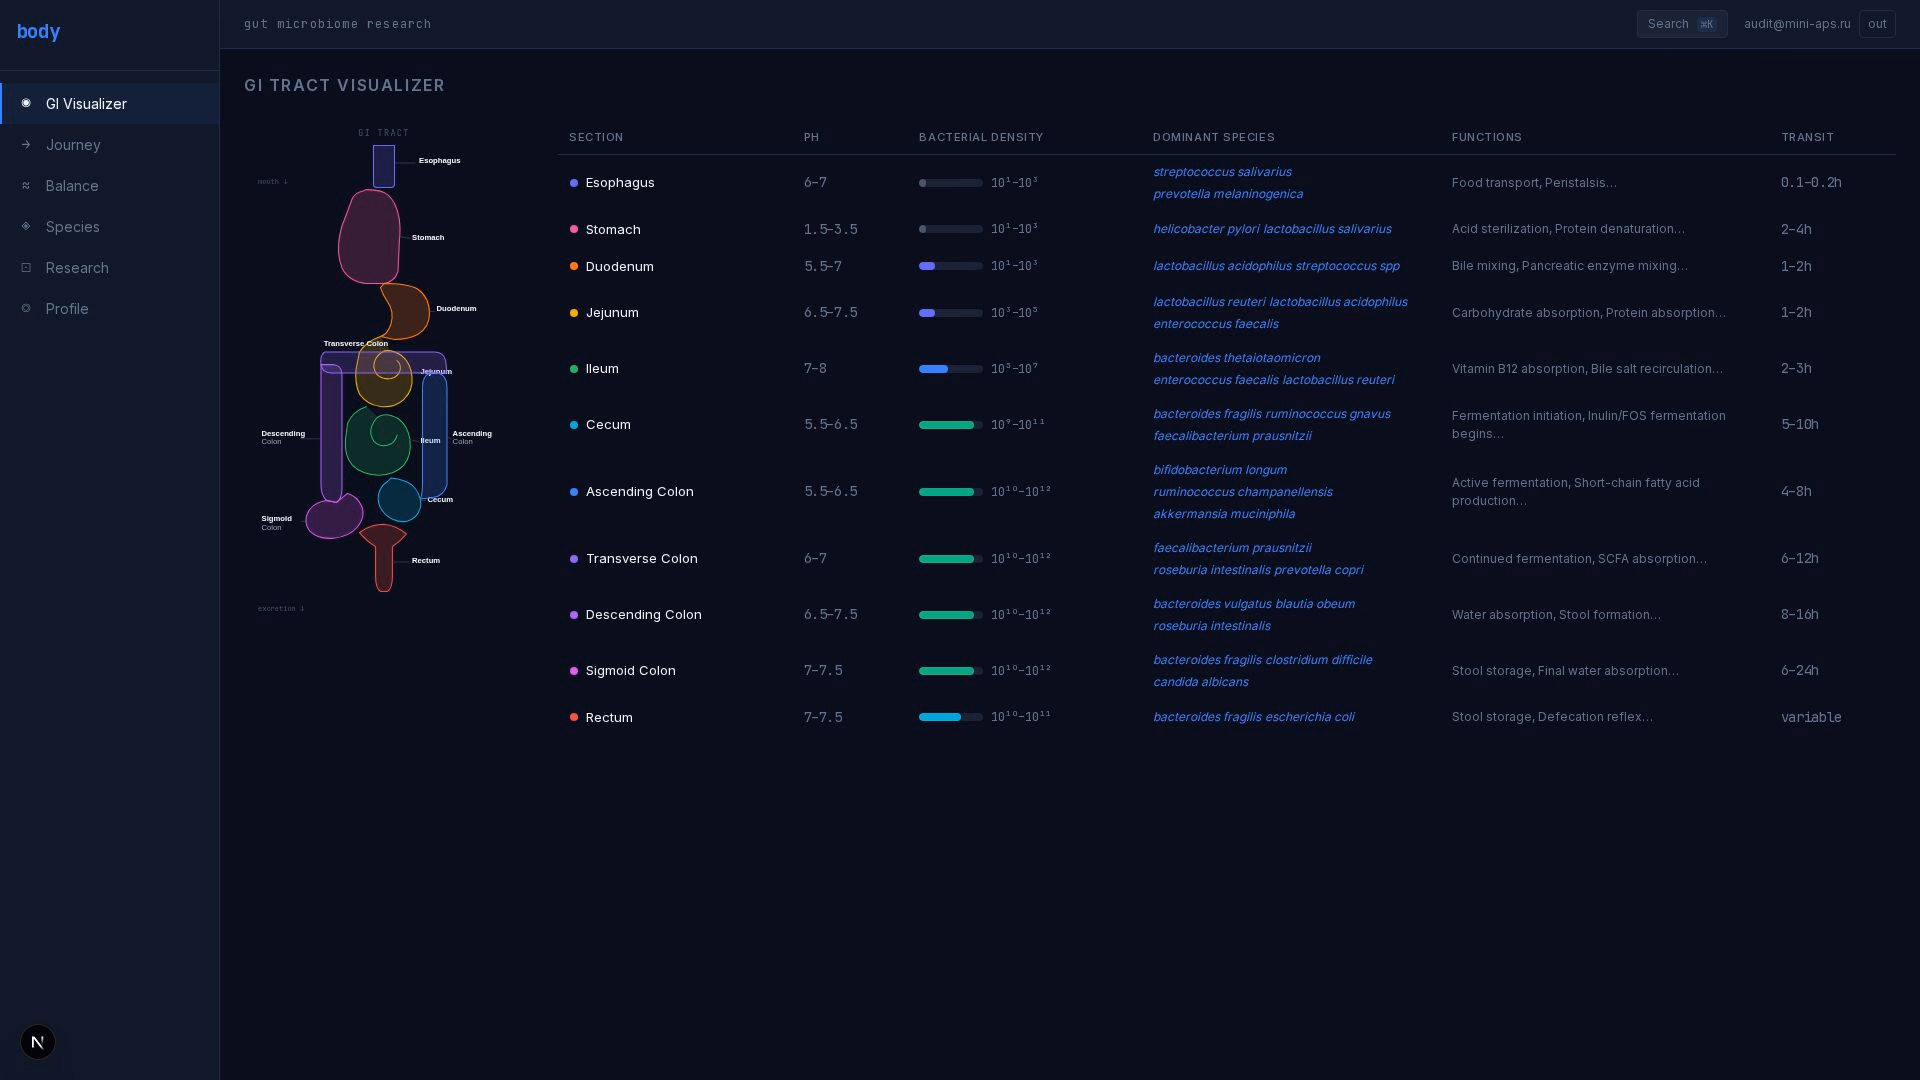Open bifidobacterium longum species link
This screenshot has width=1920, height=1080.
click(1220, 470)
